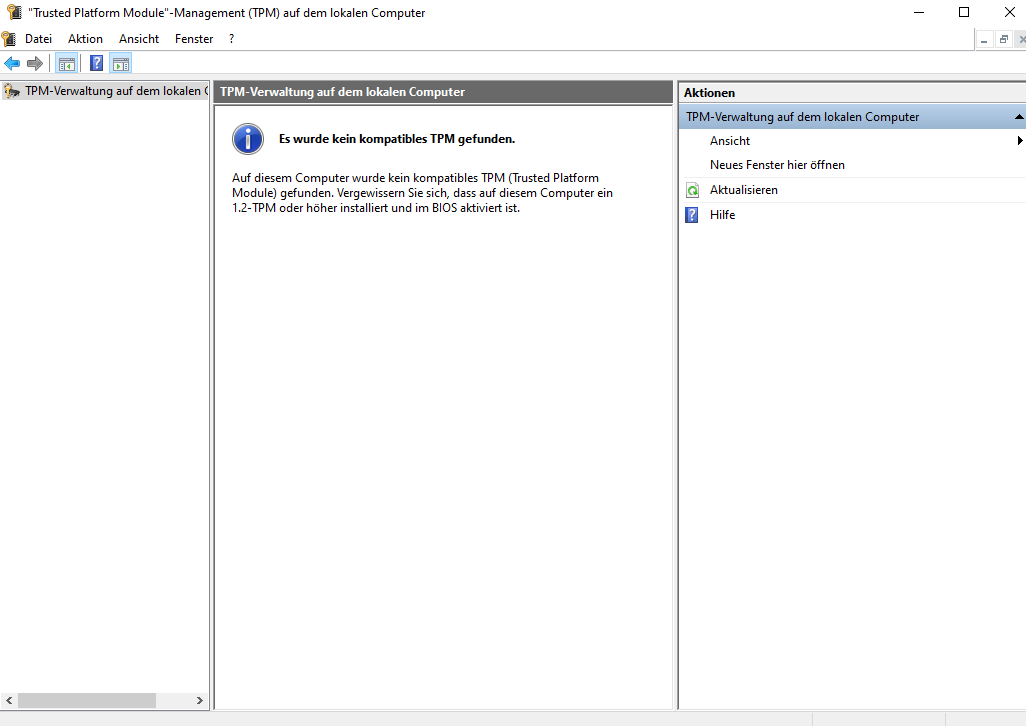The image size is (1026, 726).
Task: Restore the inner MDI child window
Action: (x=1003, y=40)
